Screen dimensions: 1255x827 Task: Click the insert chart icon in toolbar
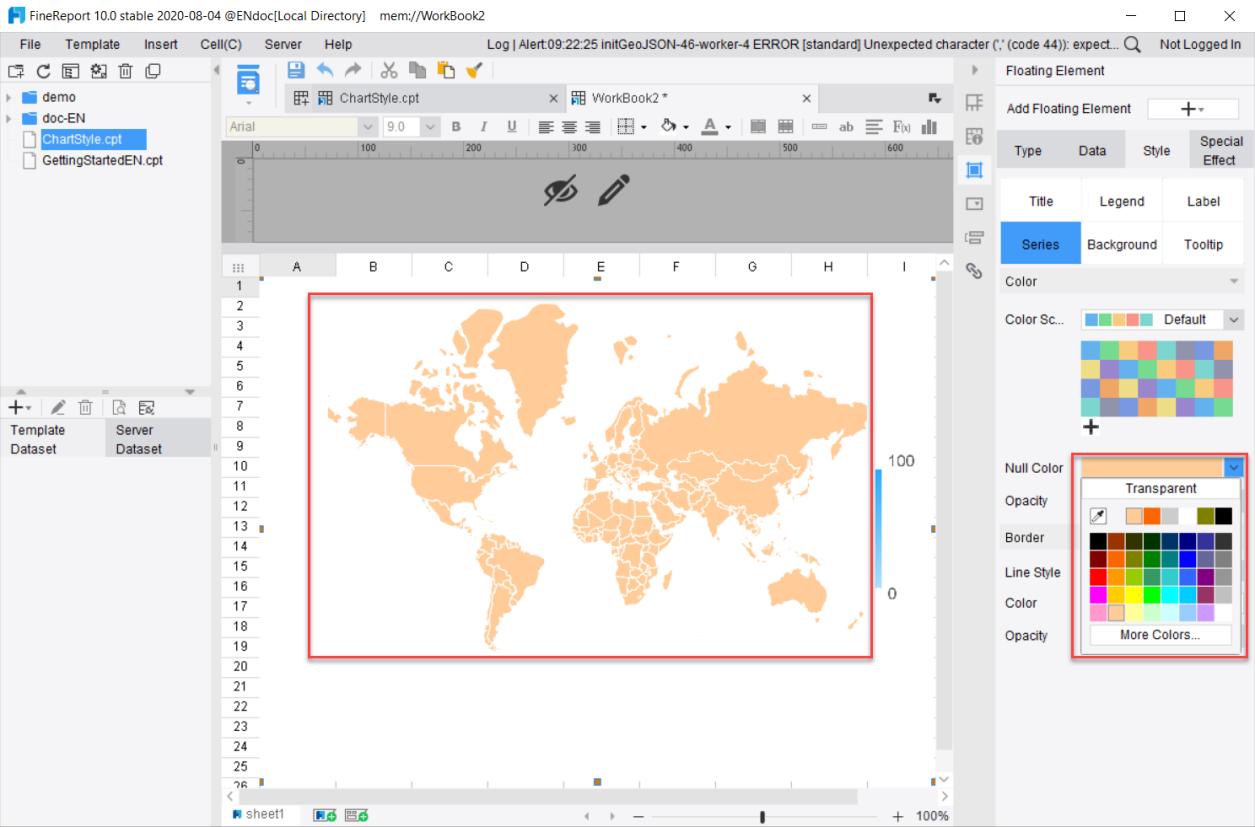point(929,127)
